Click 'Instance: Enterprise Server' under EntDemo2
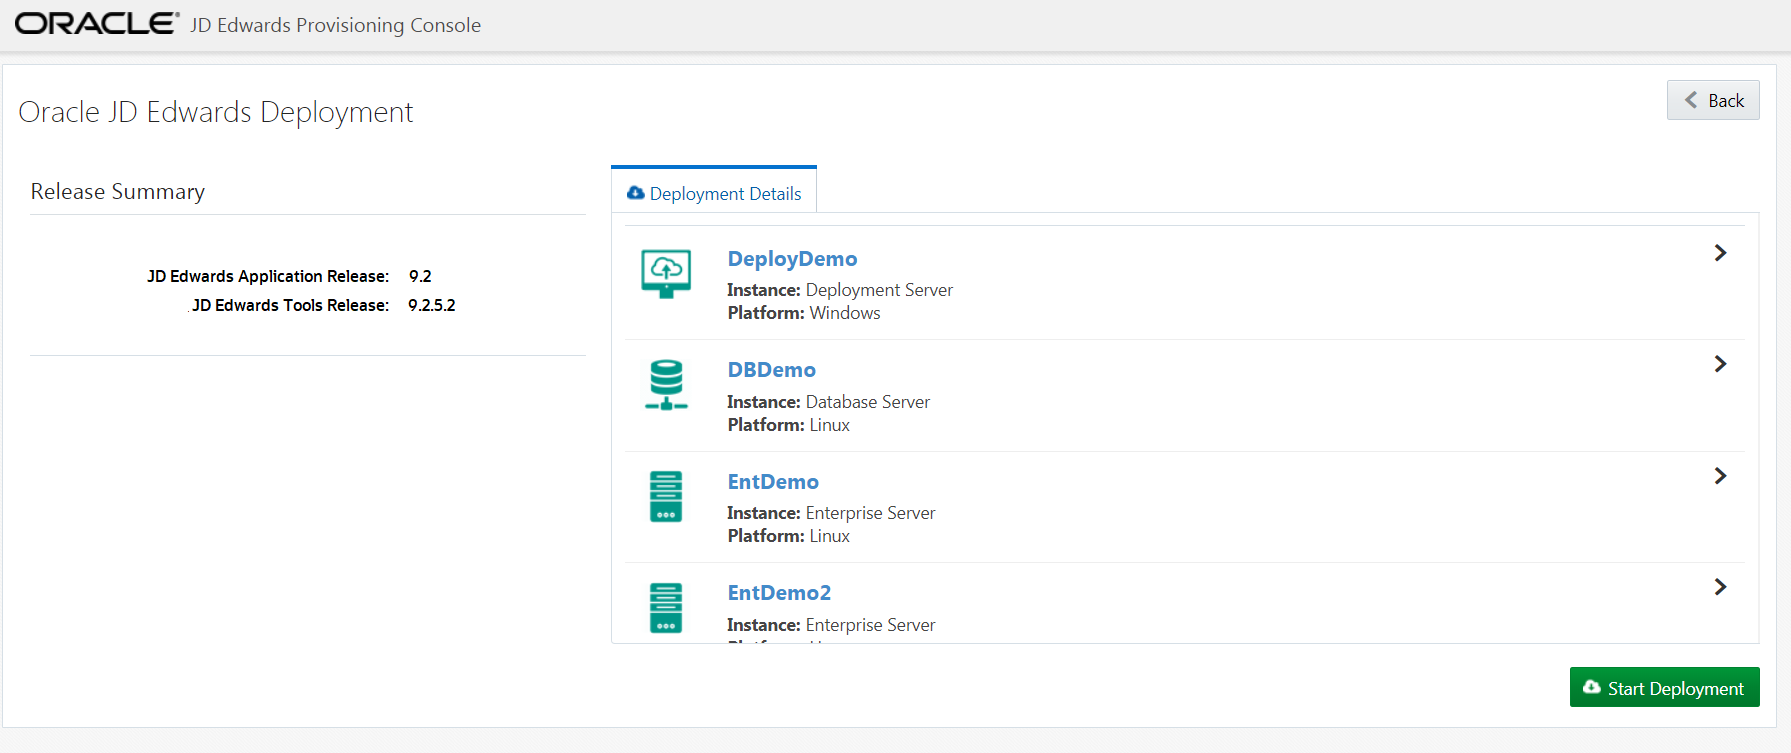Image resolution: width=1791 pixels, height=753 pixels. 831,625
